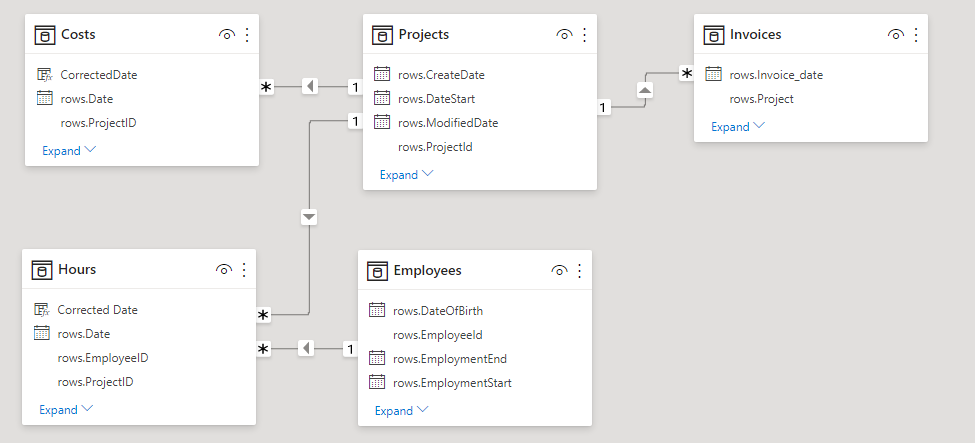
Task: Click calendar icon beside rows.EmploymentEnd
Action: coord(377,358)
